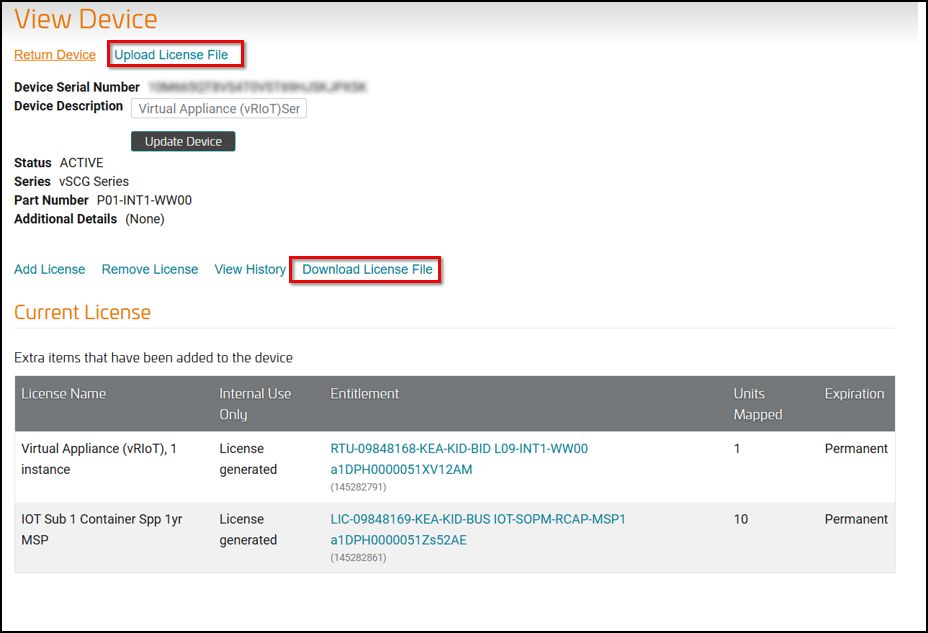The height and width of the screenshot is (633, 928).
Task: Open the Add License link
Action: [50, 269]
